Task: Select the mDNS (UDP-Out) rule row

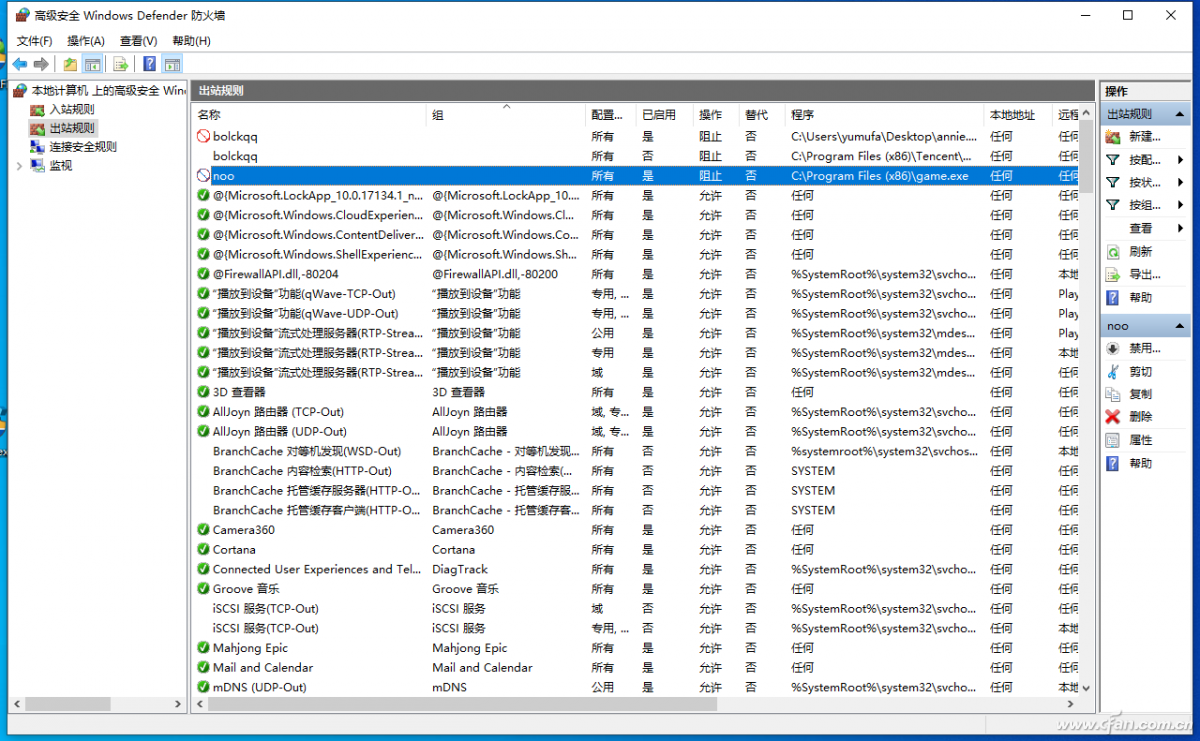Action: [x=636, y=687]
